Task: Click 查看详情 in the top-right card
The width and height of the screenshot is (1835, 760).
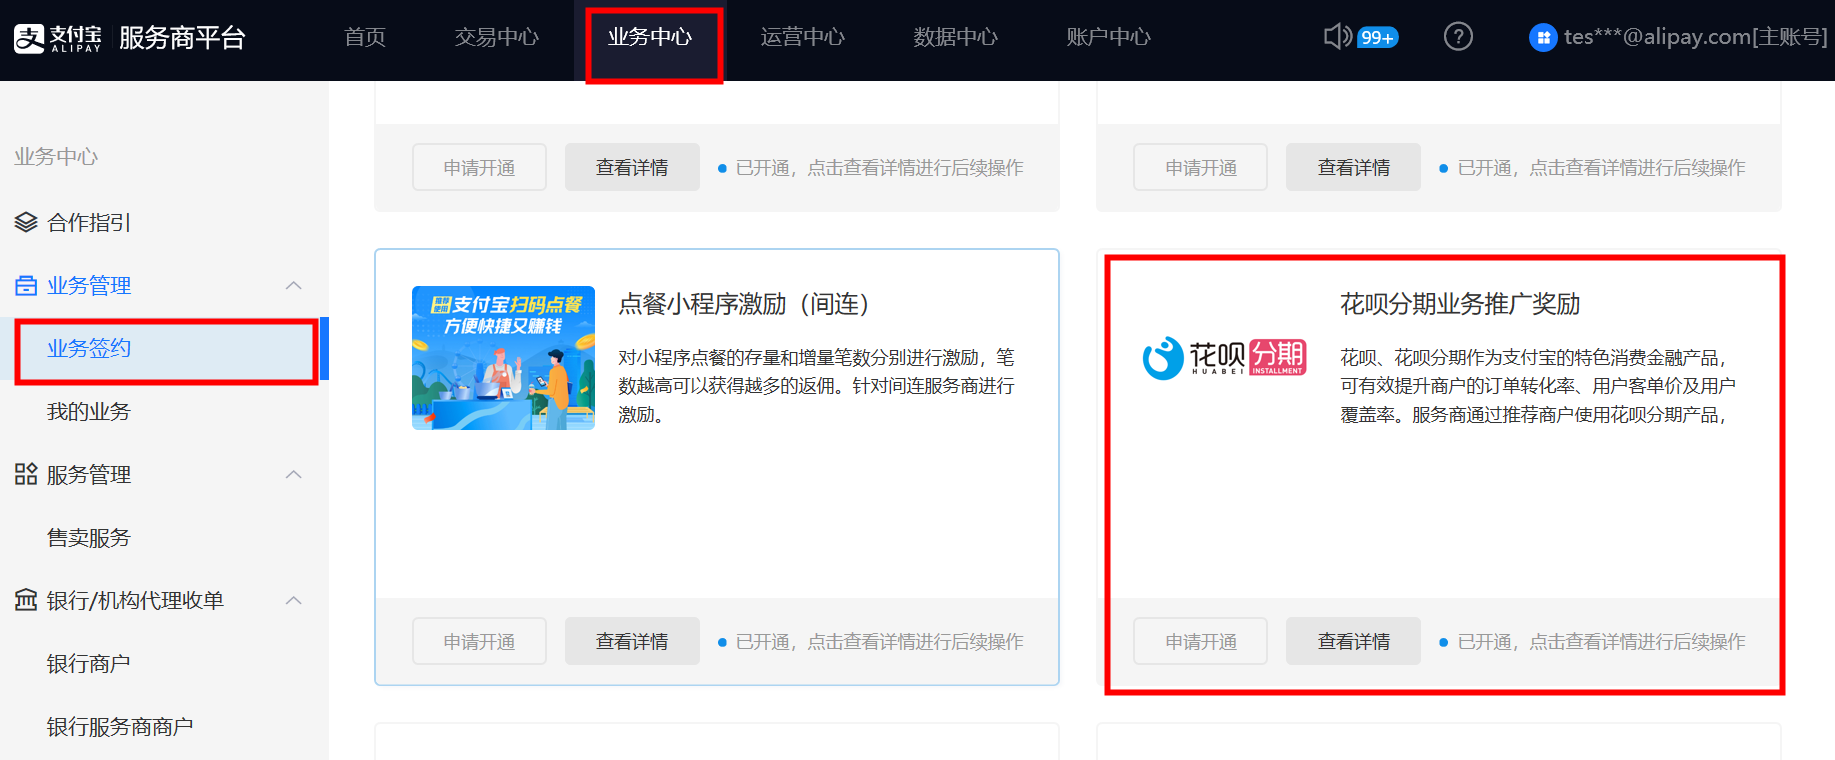Action: click(x=1353, y=167)
